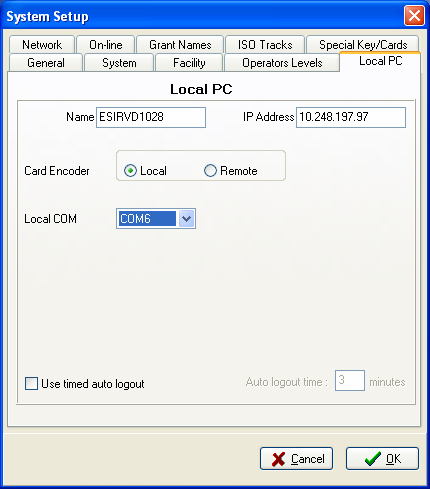Screen dimensions: 430x489
Task: Click the red X icon on Cancel
Action: (278, 459)
